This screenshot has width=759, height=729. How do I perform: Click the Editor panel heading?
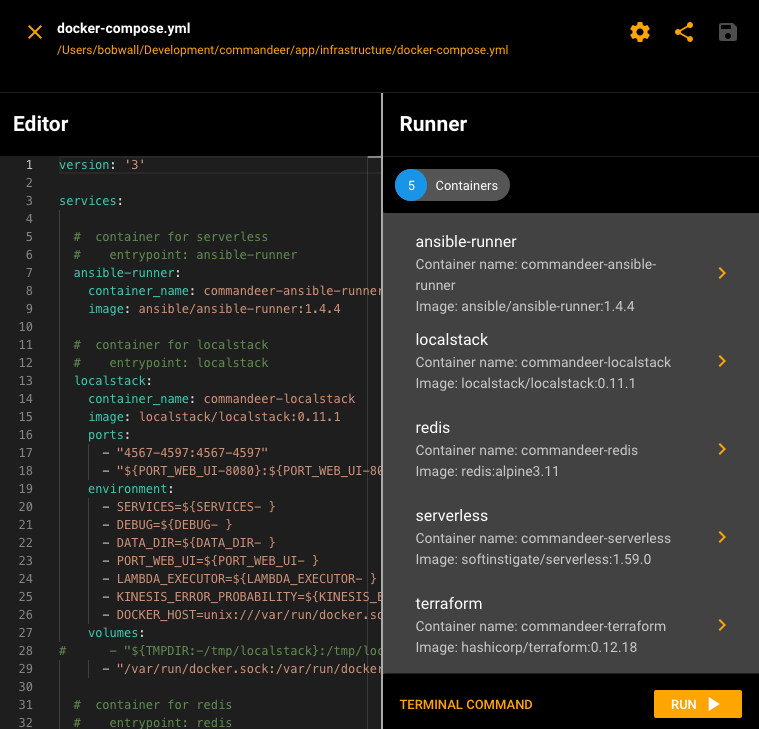(x=41, y=124)
